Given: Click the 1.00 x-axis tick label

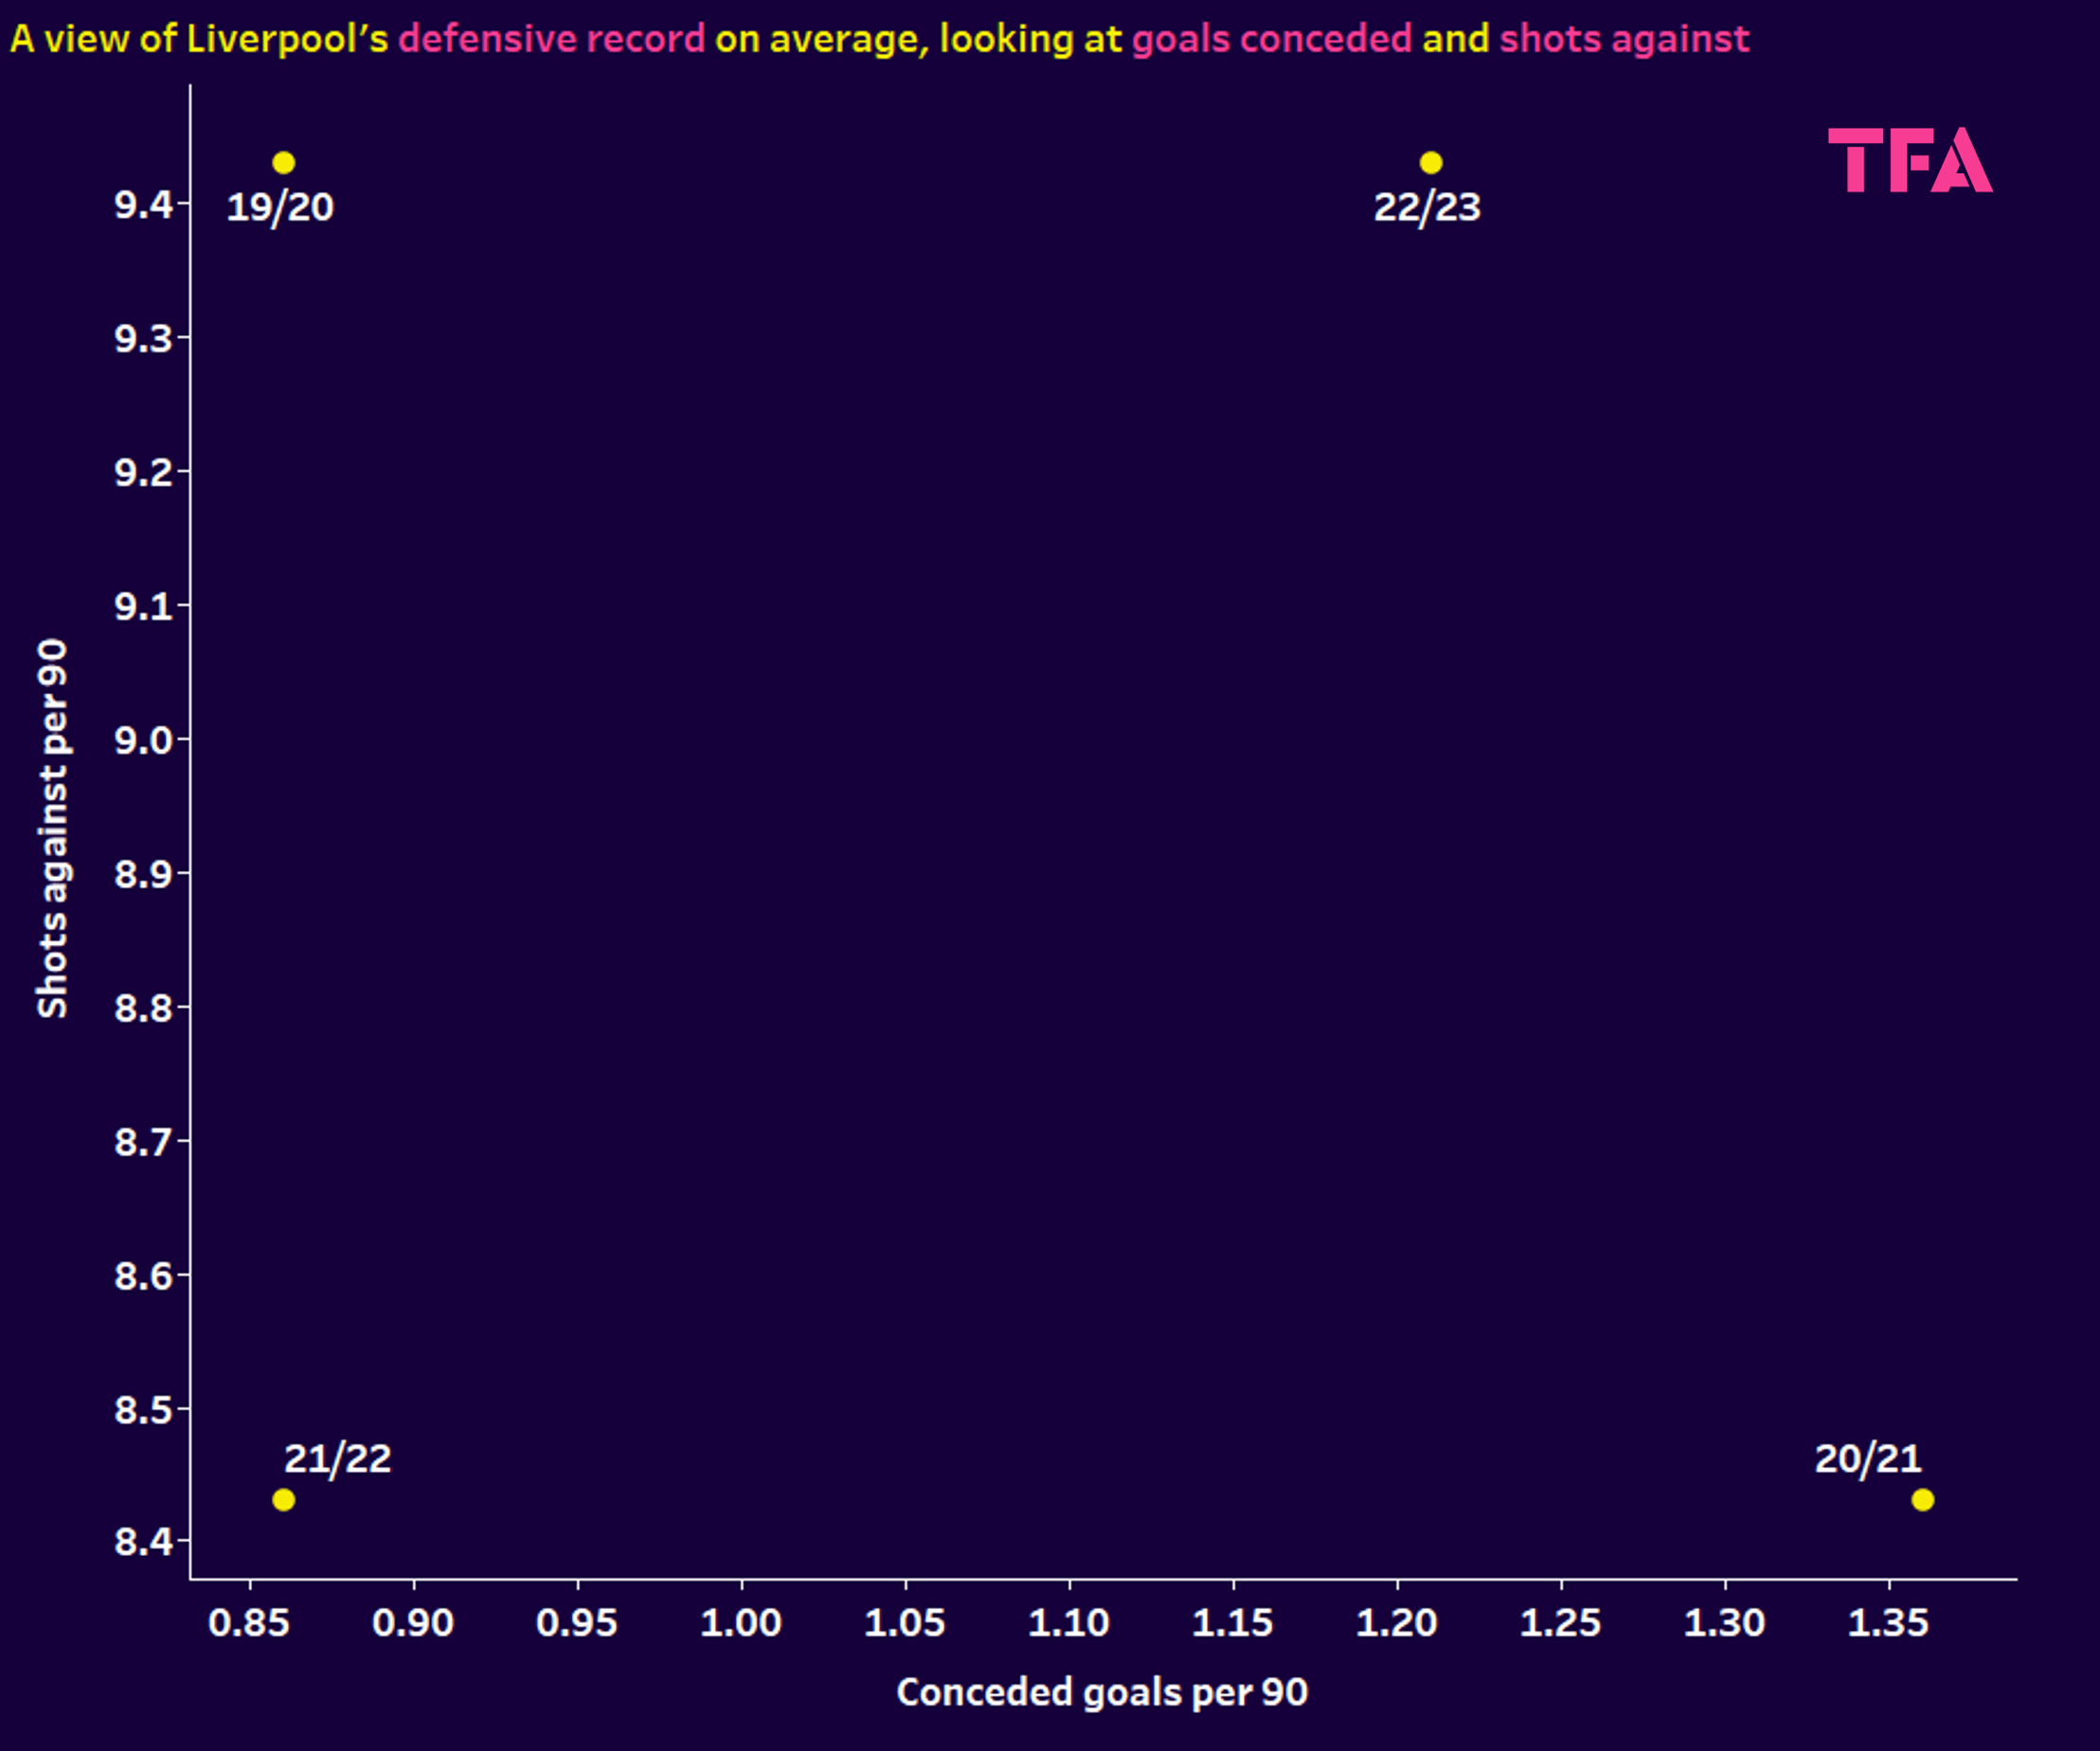Looking at the screenshot, I should [741, 1623].
